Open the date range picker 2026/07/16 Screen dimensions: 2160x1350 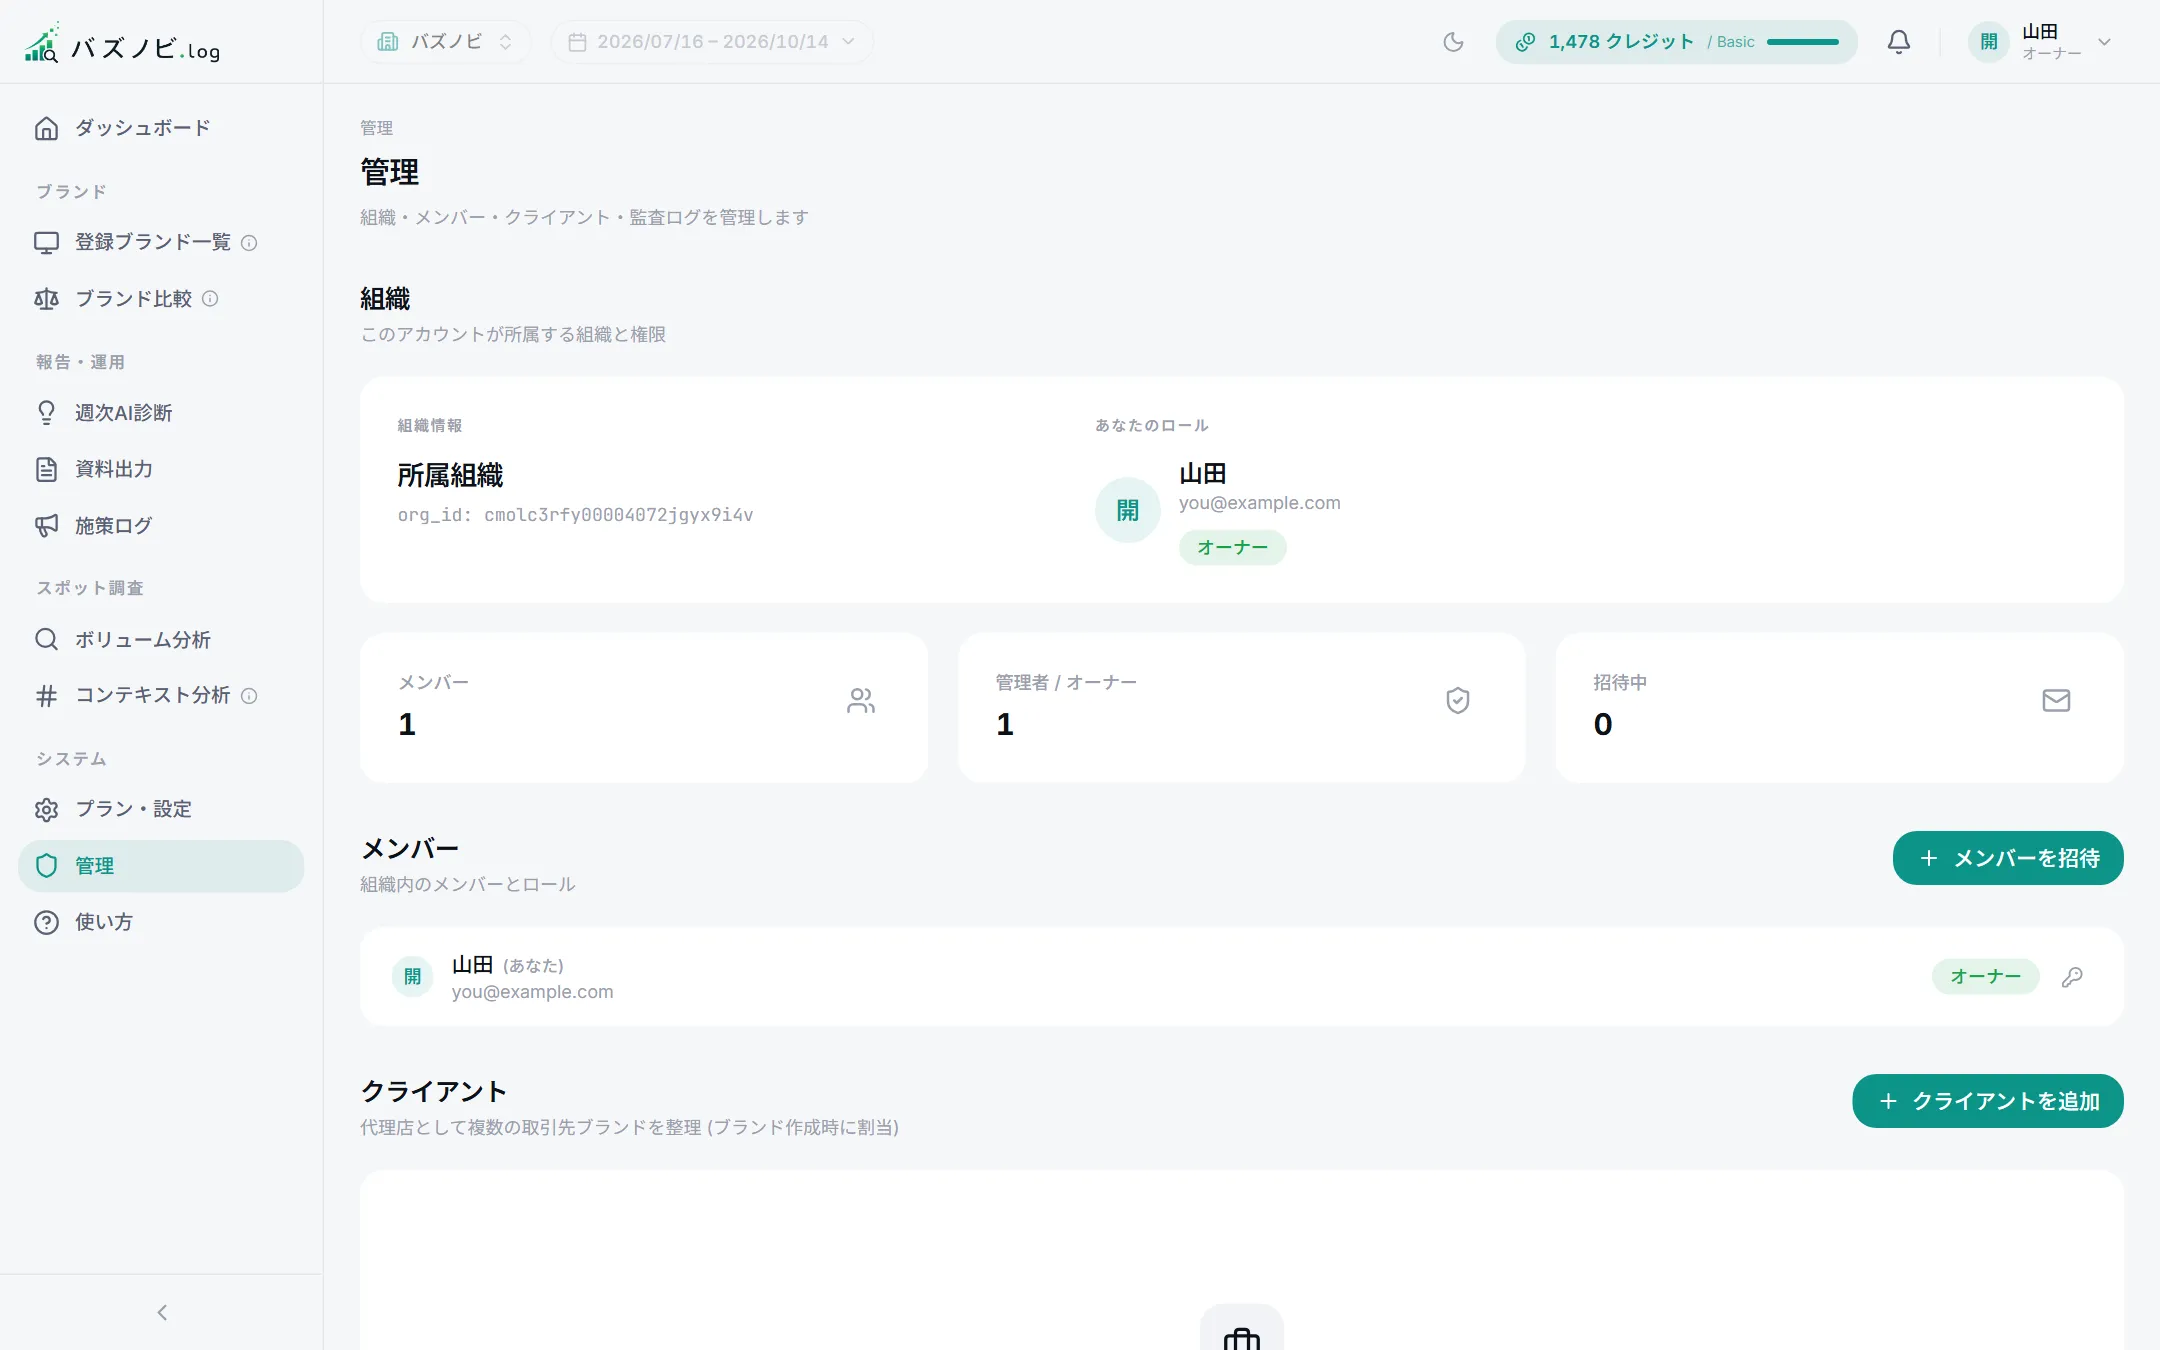click(712, 42)
